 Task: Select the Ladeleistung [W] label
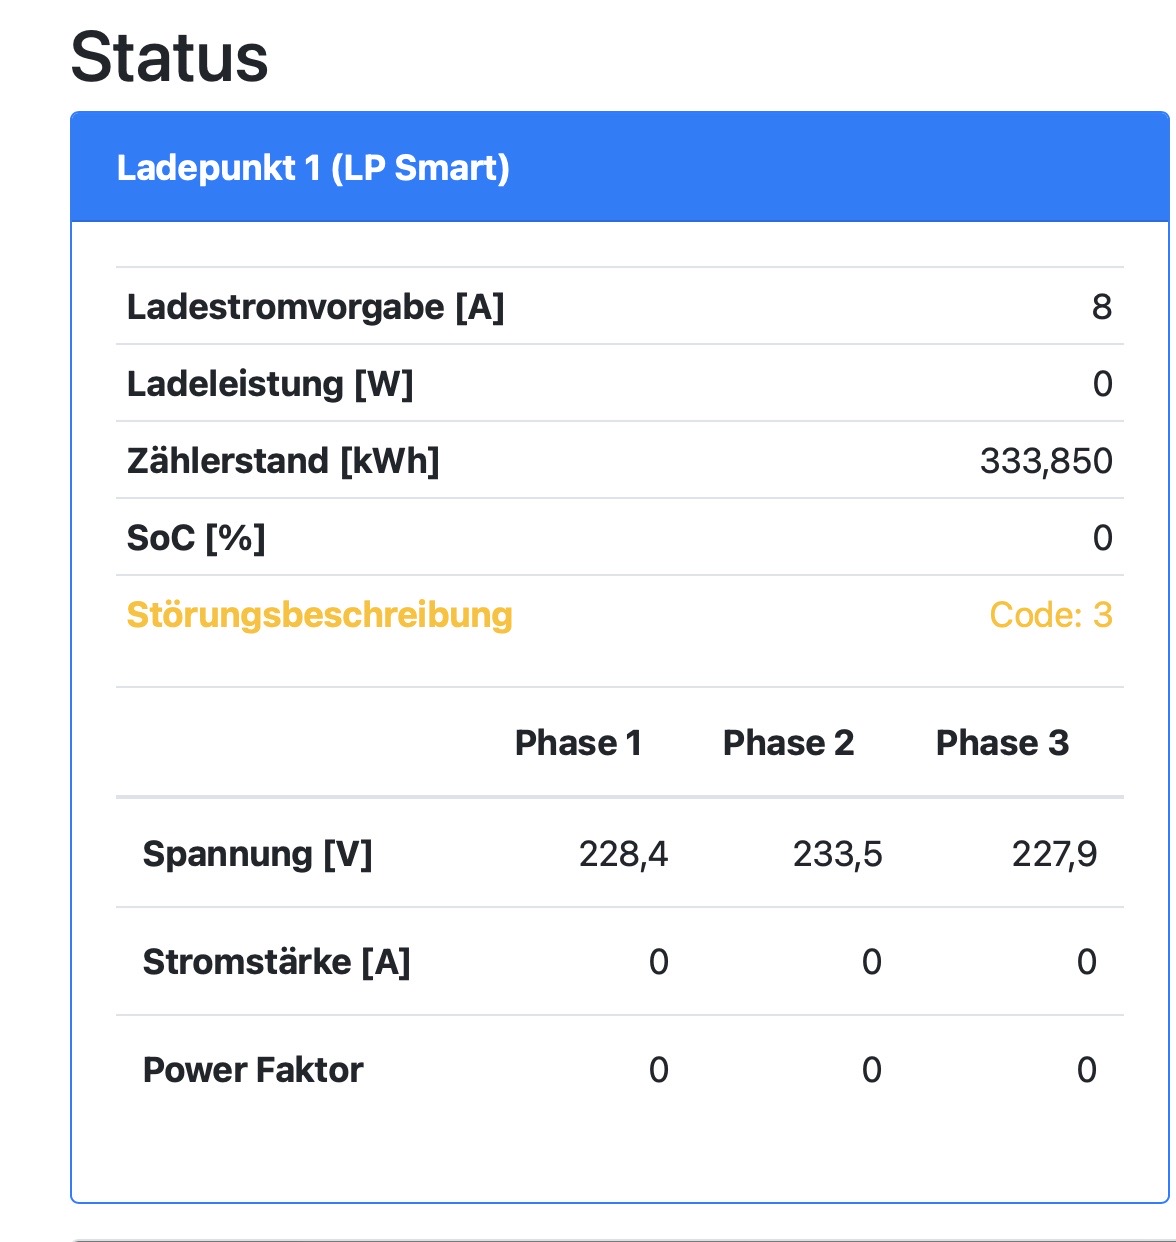click(270, 384)
